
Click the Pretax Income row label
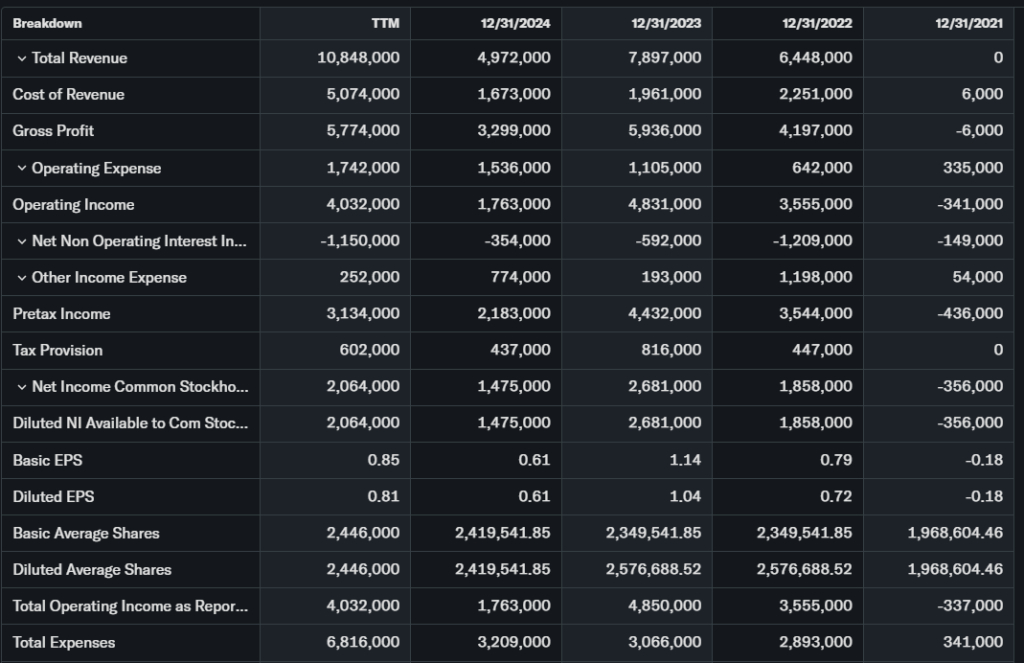tap(62, 314)
